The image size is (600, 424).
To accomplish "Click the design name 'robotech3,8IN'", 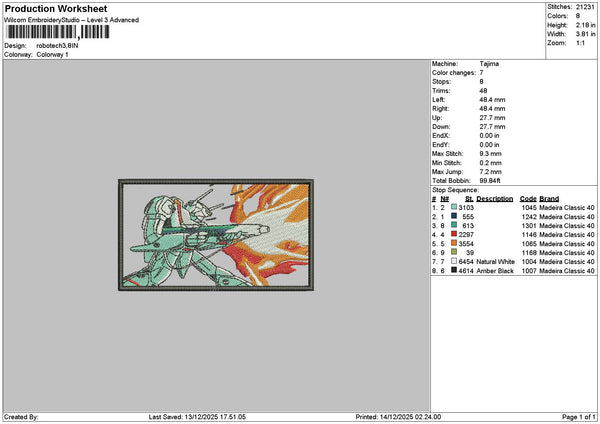I will pos(57,46).
